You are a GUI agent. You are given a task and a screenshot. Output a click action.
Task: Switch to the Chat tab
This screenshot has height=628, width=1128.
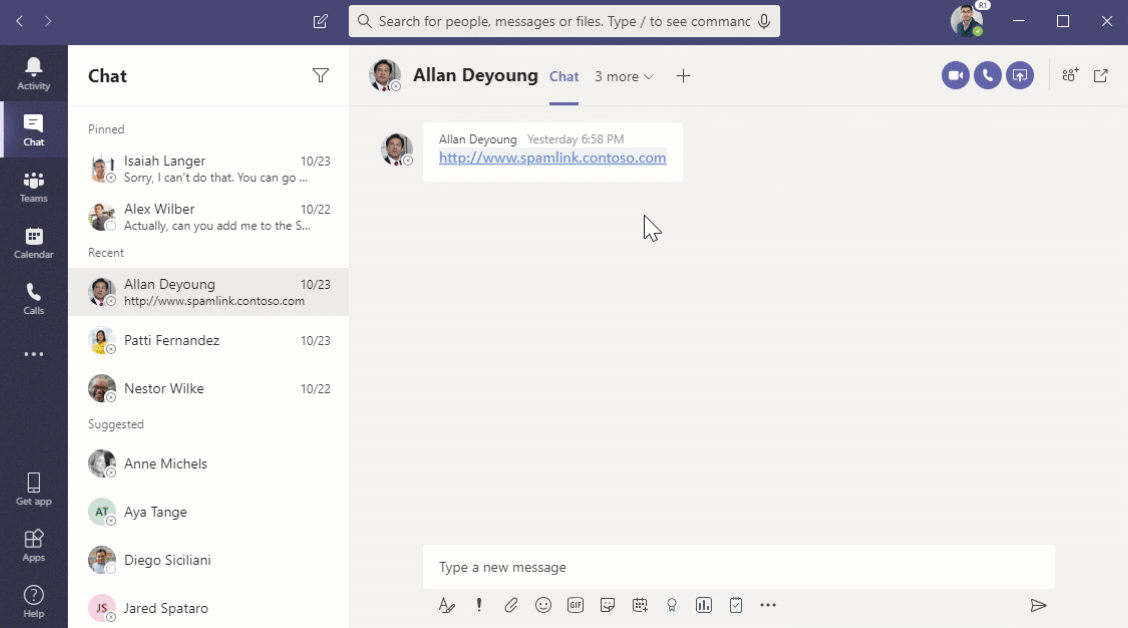click(563, 76)
